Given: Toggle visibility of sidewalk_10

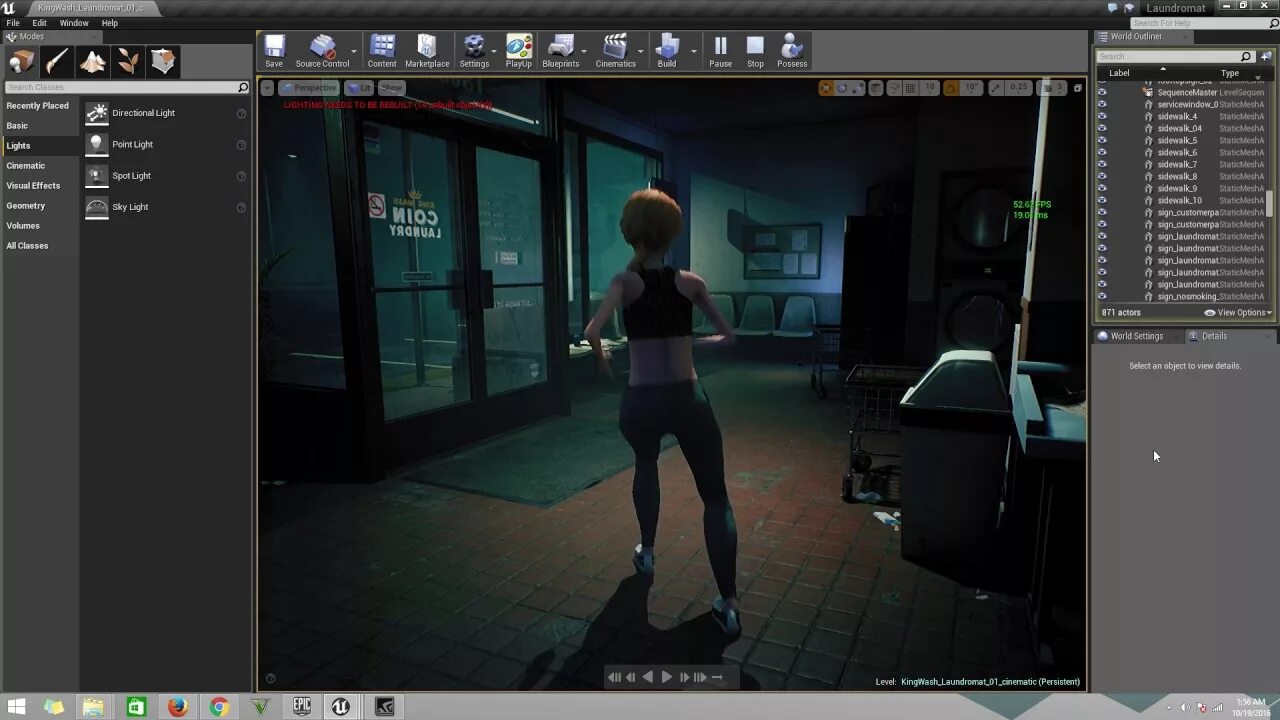Looking at the screenshot, I should click(1102, 200).
